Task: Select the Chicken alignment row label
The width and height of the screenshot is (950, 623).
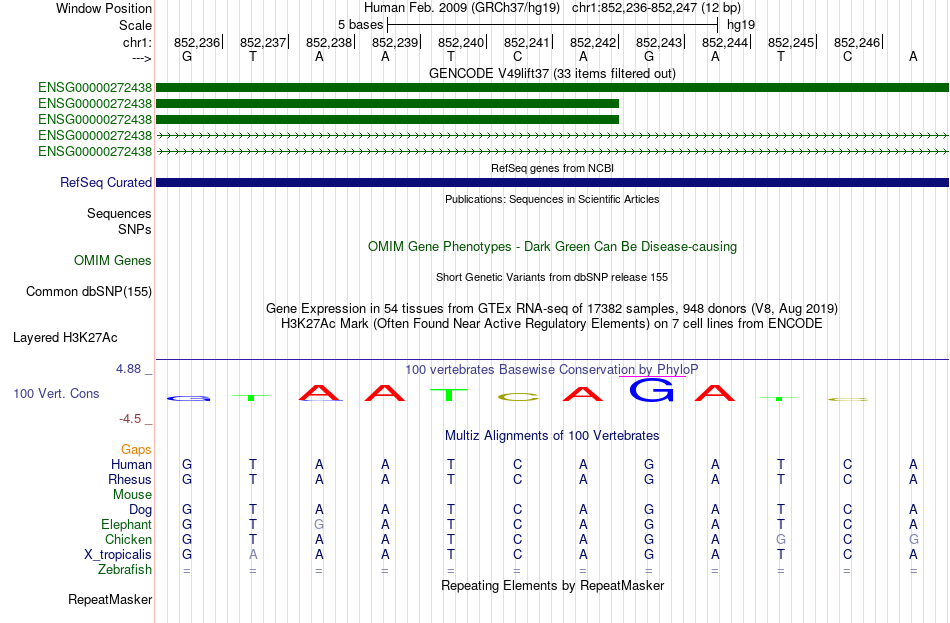Action: click(128, 539)
